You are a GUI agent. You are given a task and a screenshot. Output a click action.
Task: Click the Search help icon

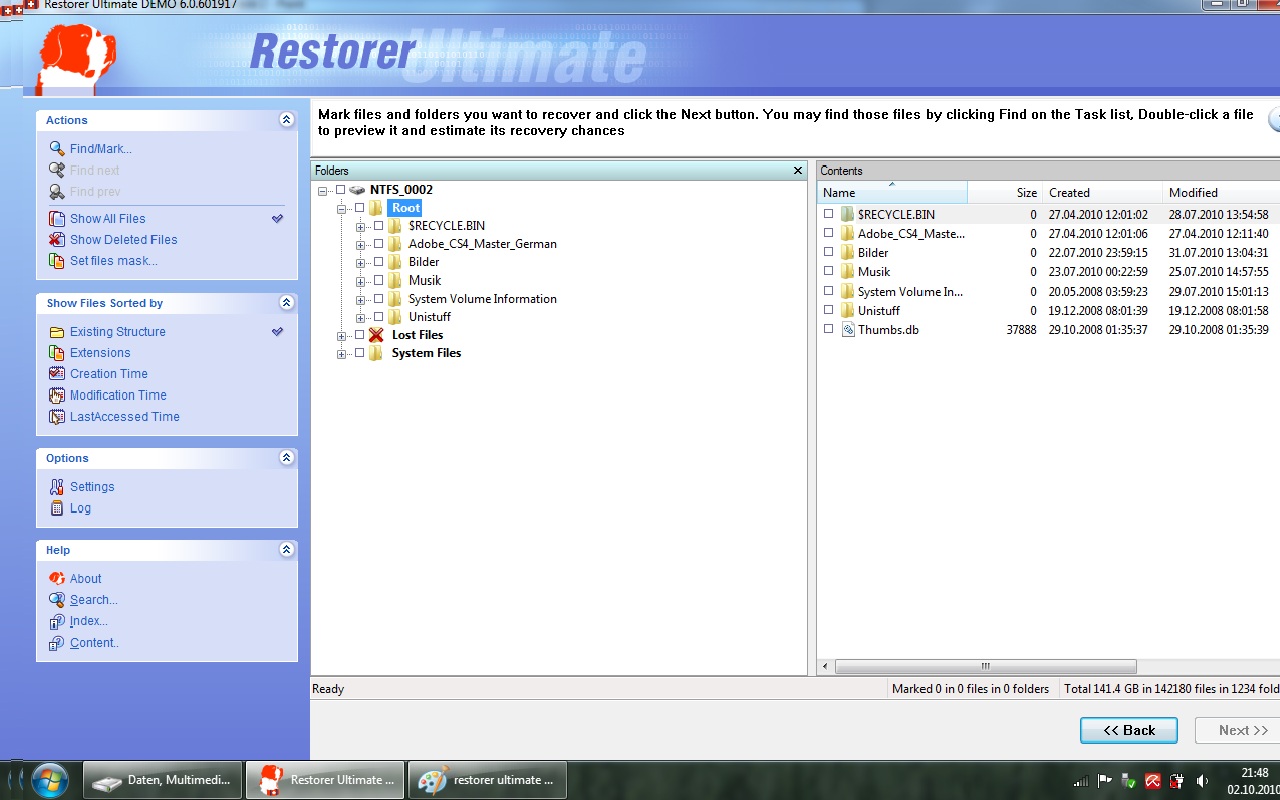point(57,600)
